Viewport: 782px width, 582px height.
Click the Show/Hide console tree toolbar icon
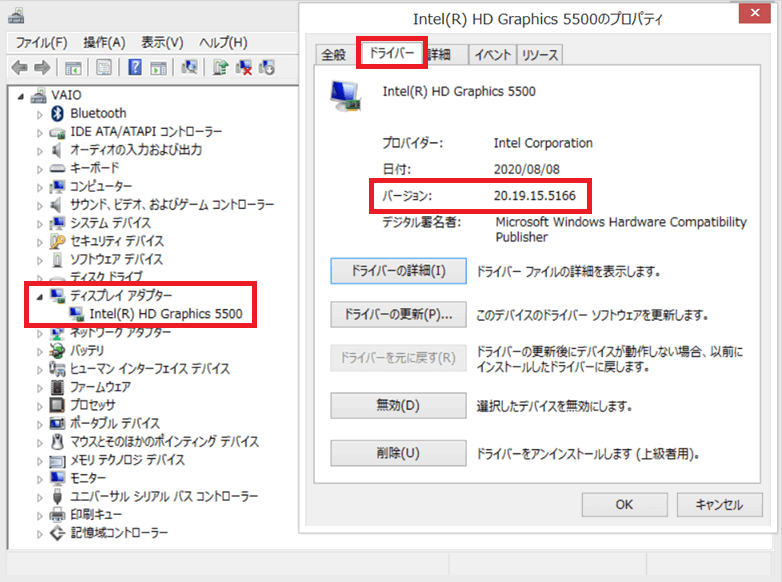73,67
